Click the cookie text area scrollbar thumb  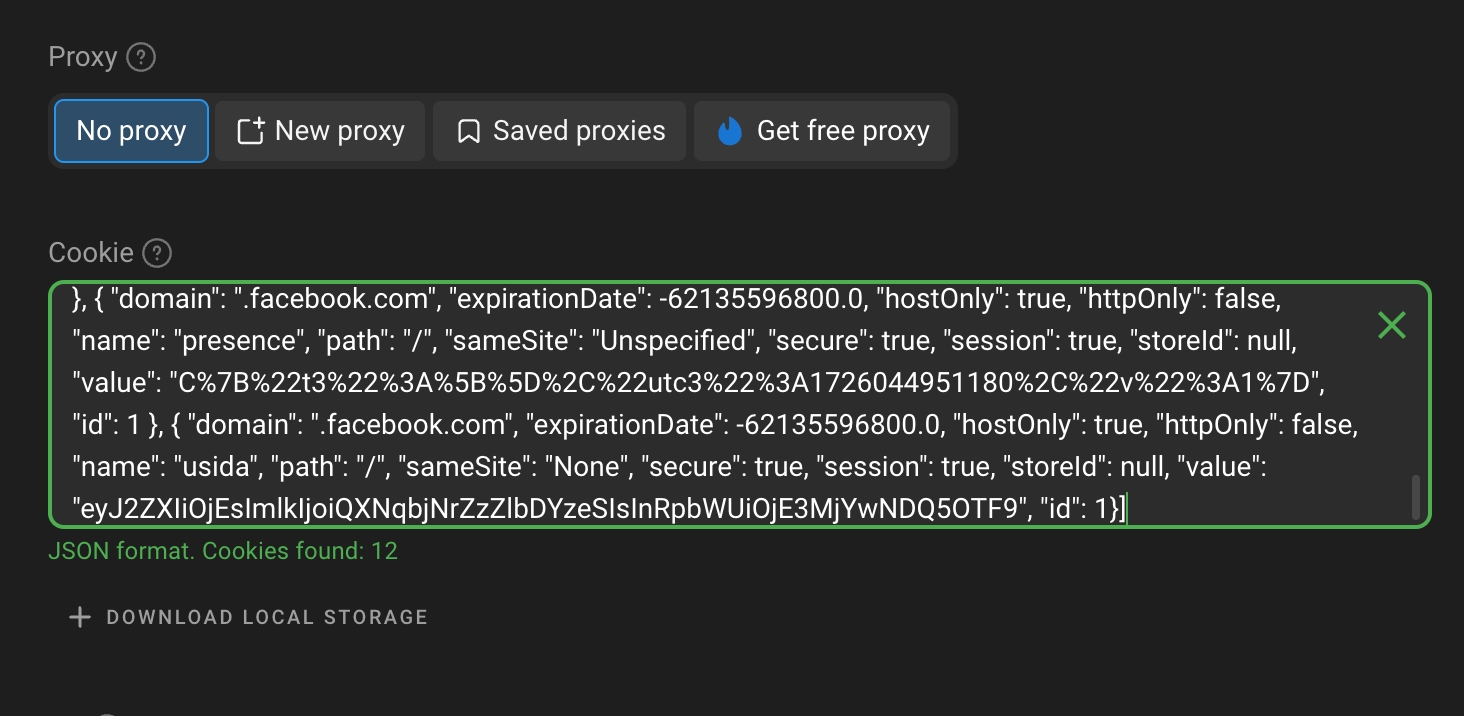coord(1415,497)
